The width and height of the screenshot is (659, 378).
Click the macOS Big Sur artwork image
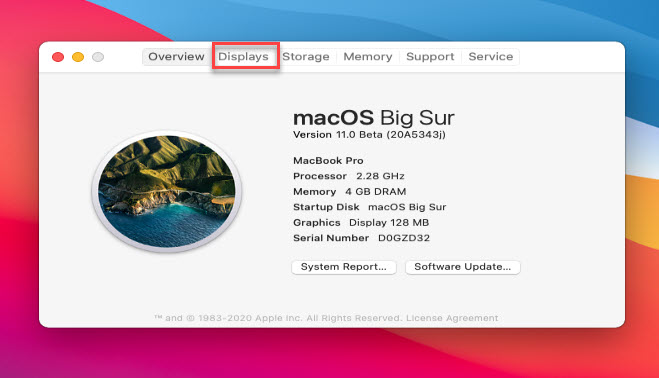(167, 191)
